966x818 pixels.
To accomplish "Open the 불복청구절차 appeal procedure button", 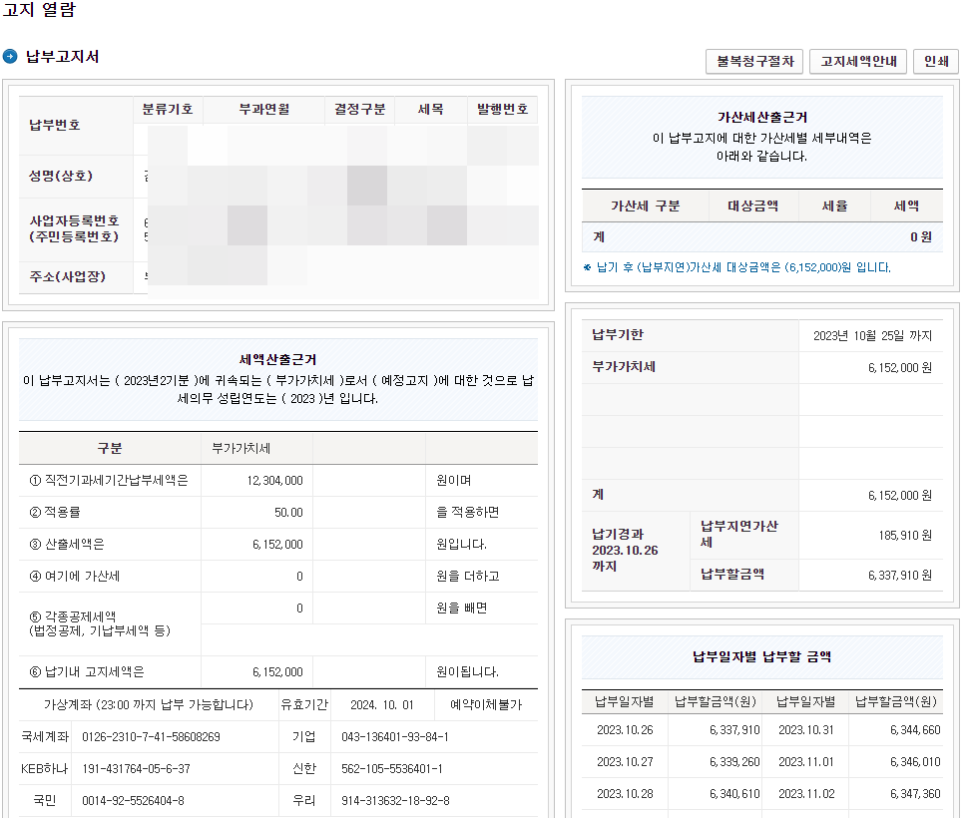I will (x=754, y=61).
